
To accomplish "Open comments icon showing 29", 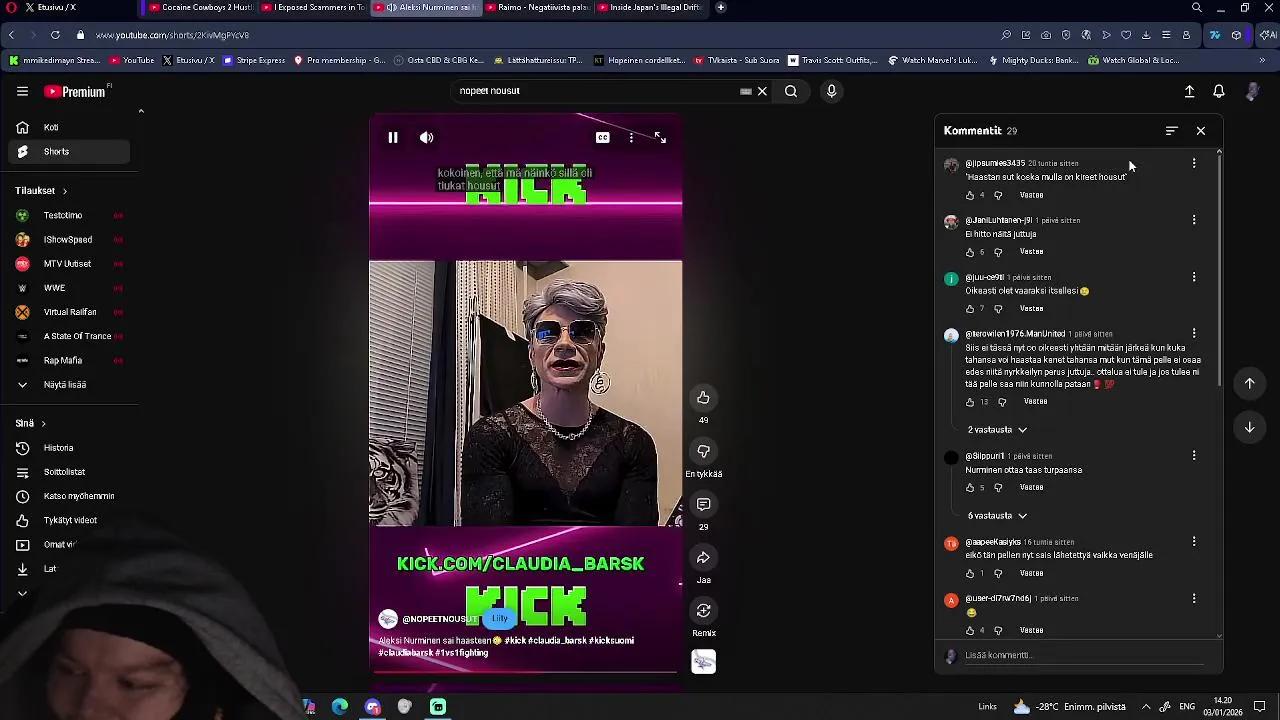I will coord(703,504).
